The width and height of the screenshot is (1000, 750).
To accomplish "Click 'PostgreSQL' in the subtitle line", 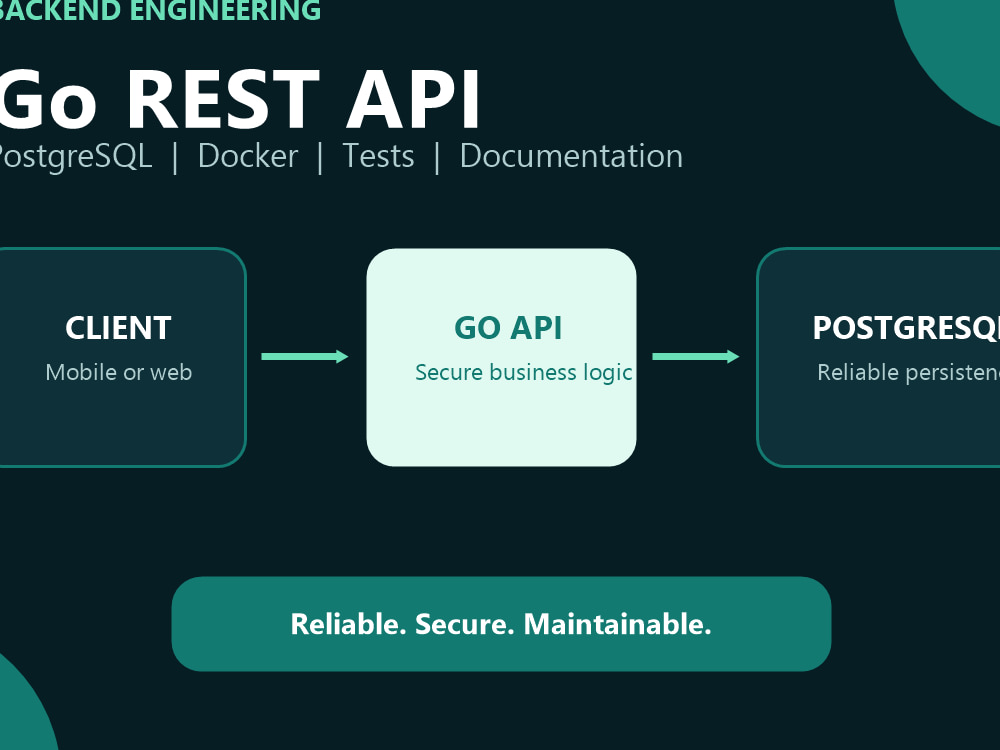I will pyautogui.click(x=76, y=157).
